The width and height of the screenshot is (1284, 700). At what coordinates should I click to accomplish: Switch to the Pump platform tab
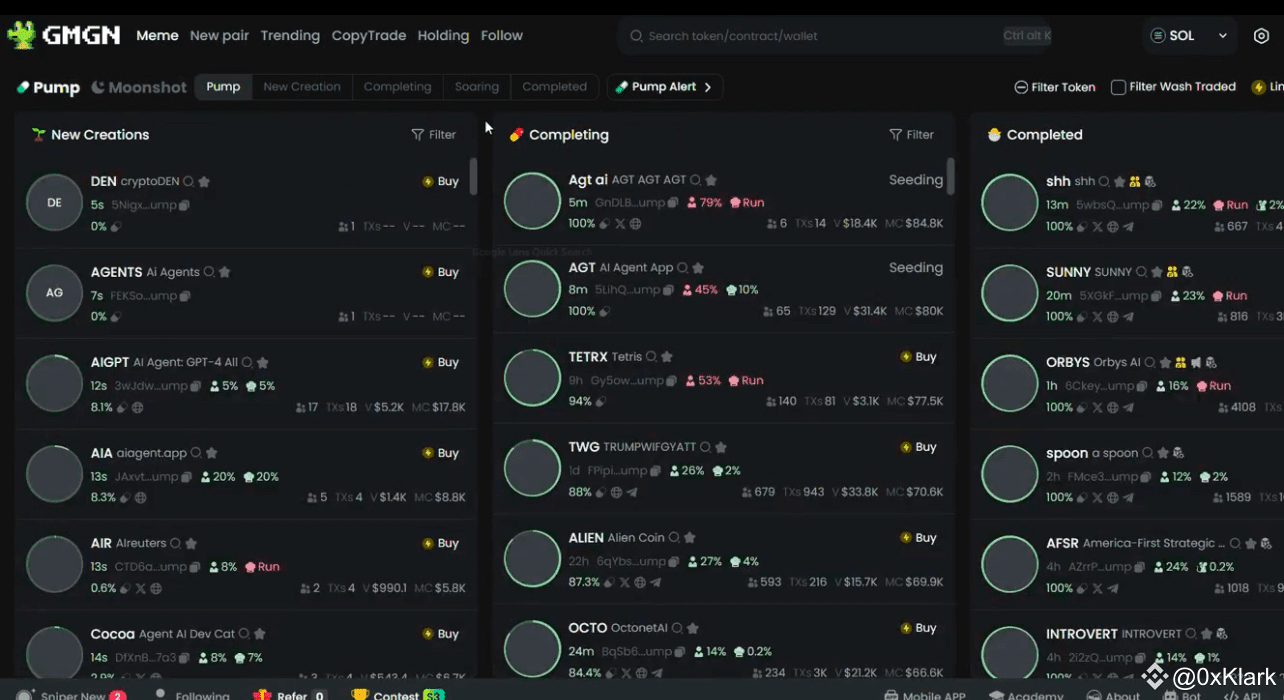coord(48,87)
